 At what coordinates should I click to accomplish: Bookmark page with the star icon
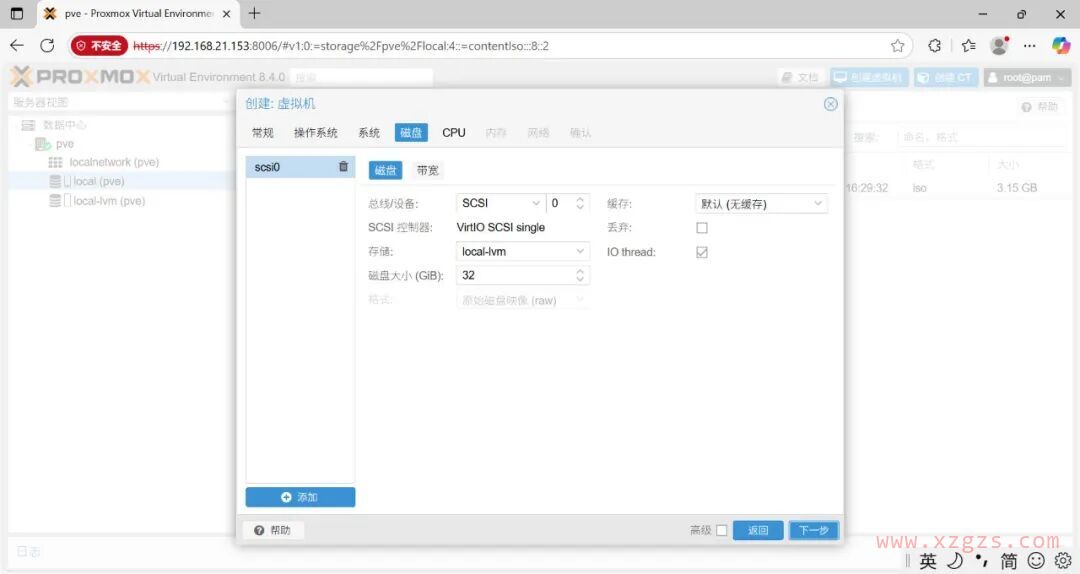tap(897, 45)
